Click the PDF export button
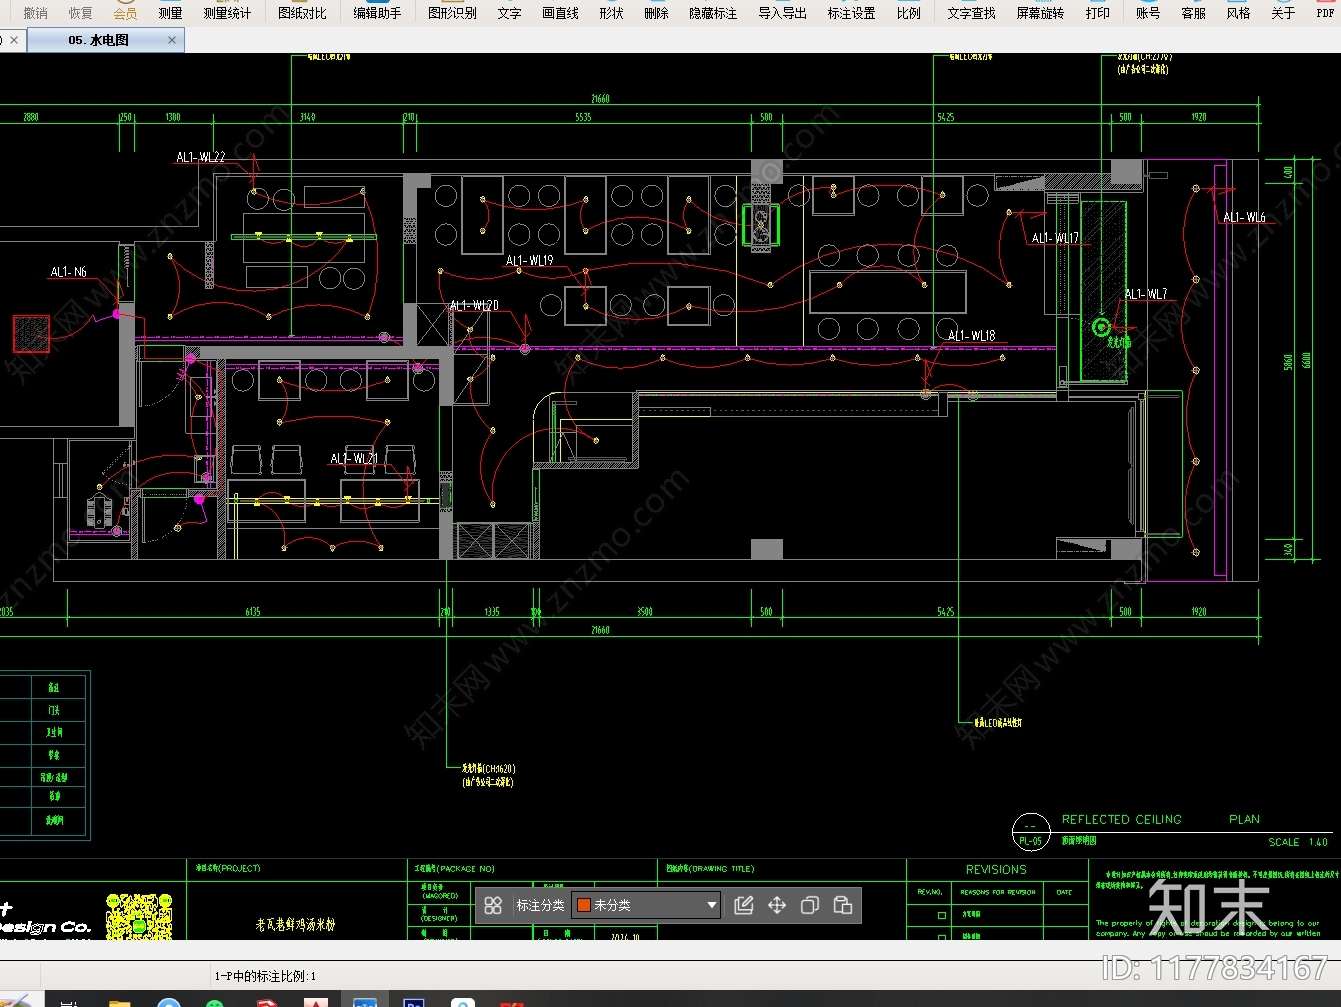This screenshot has height=1007, width=1341. click(x=1325, y=13)
